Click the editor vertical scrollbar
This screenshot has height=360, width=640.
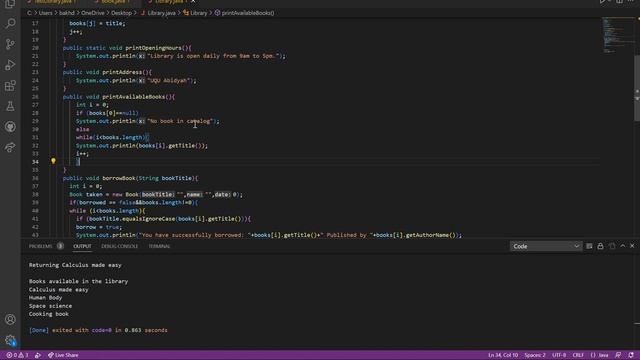coord(637,88)
